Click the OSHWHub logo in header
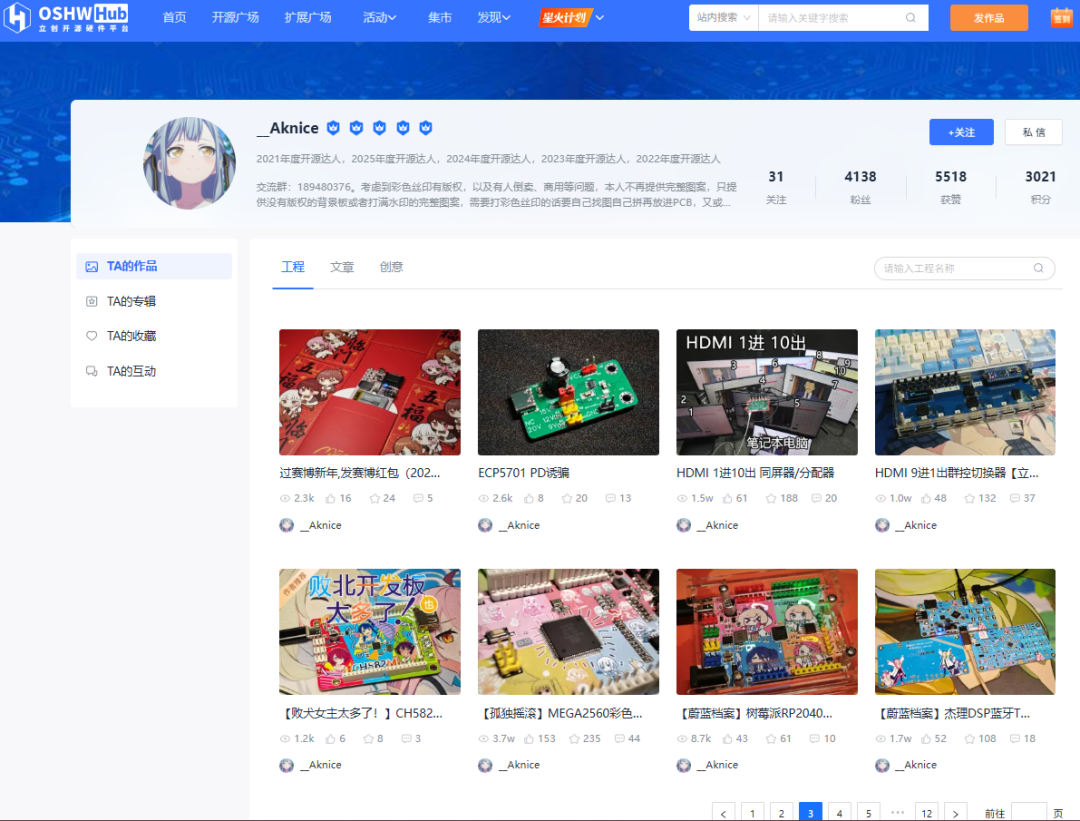1080x821 pixels. [69, 18]
